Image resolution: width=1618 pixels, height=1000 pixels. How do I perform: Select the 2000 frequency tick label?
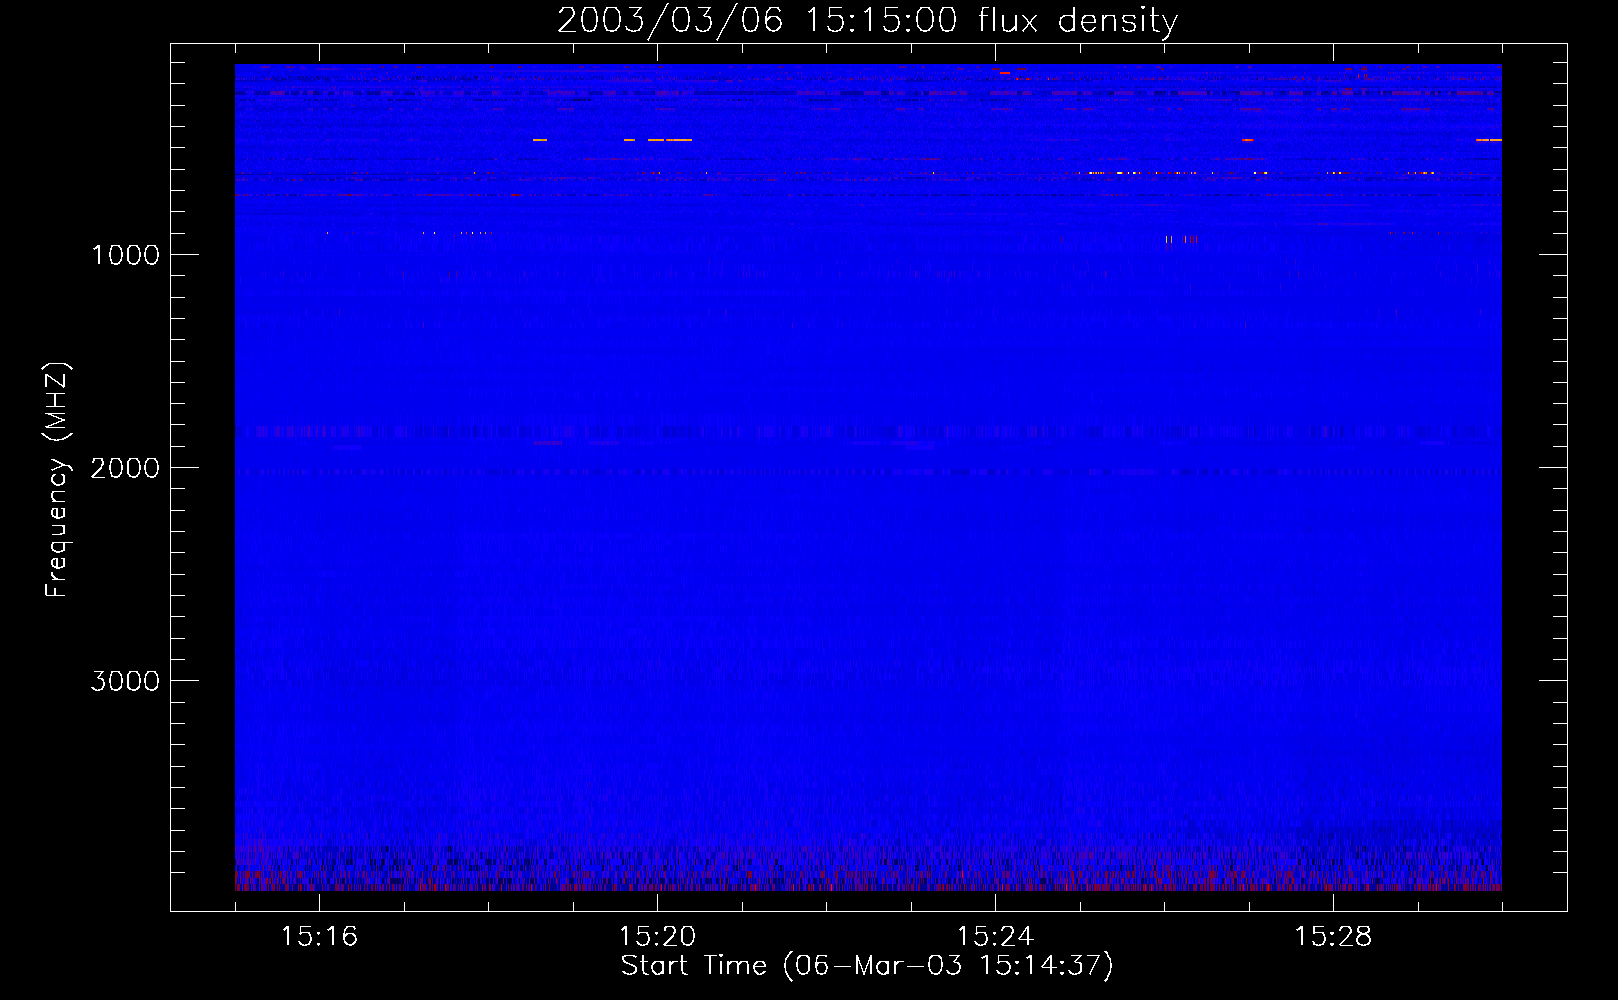[125, 468]
